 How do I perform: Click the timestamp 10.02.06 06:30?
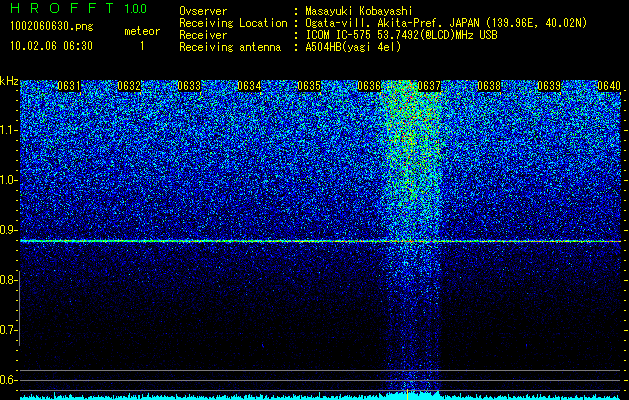[x=51, y=46]
